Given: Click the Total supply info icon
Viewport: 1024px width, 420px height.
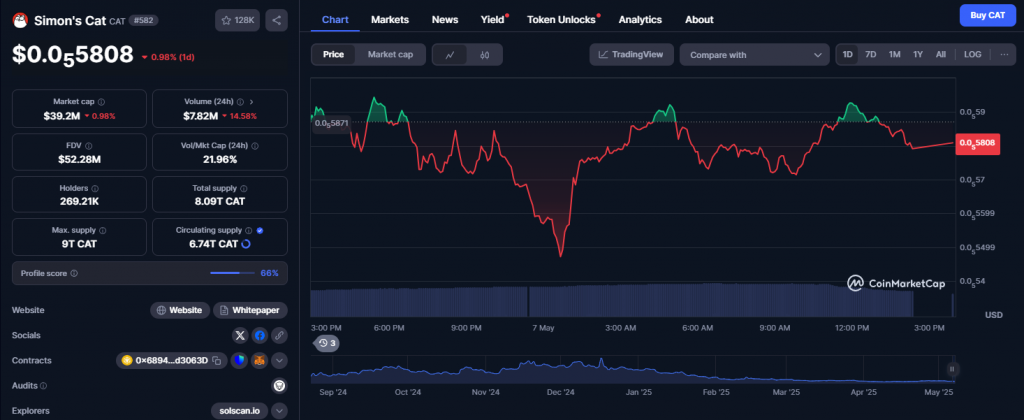Looking at the screenshot, I should pos(244,188).
